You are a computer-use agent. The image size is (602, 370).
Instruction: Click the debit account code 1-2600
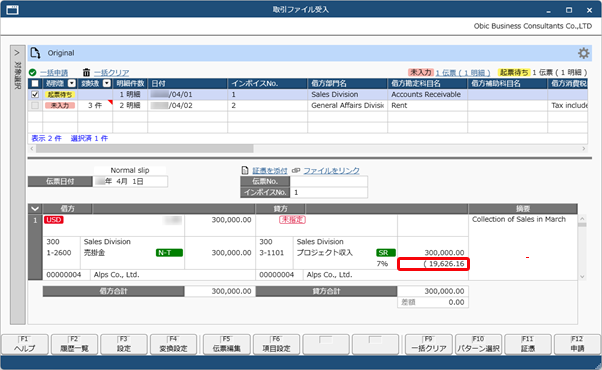pyautogui.click(x=59, y=253)
